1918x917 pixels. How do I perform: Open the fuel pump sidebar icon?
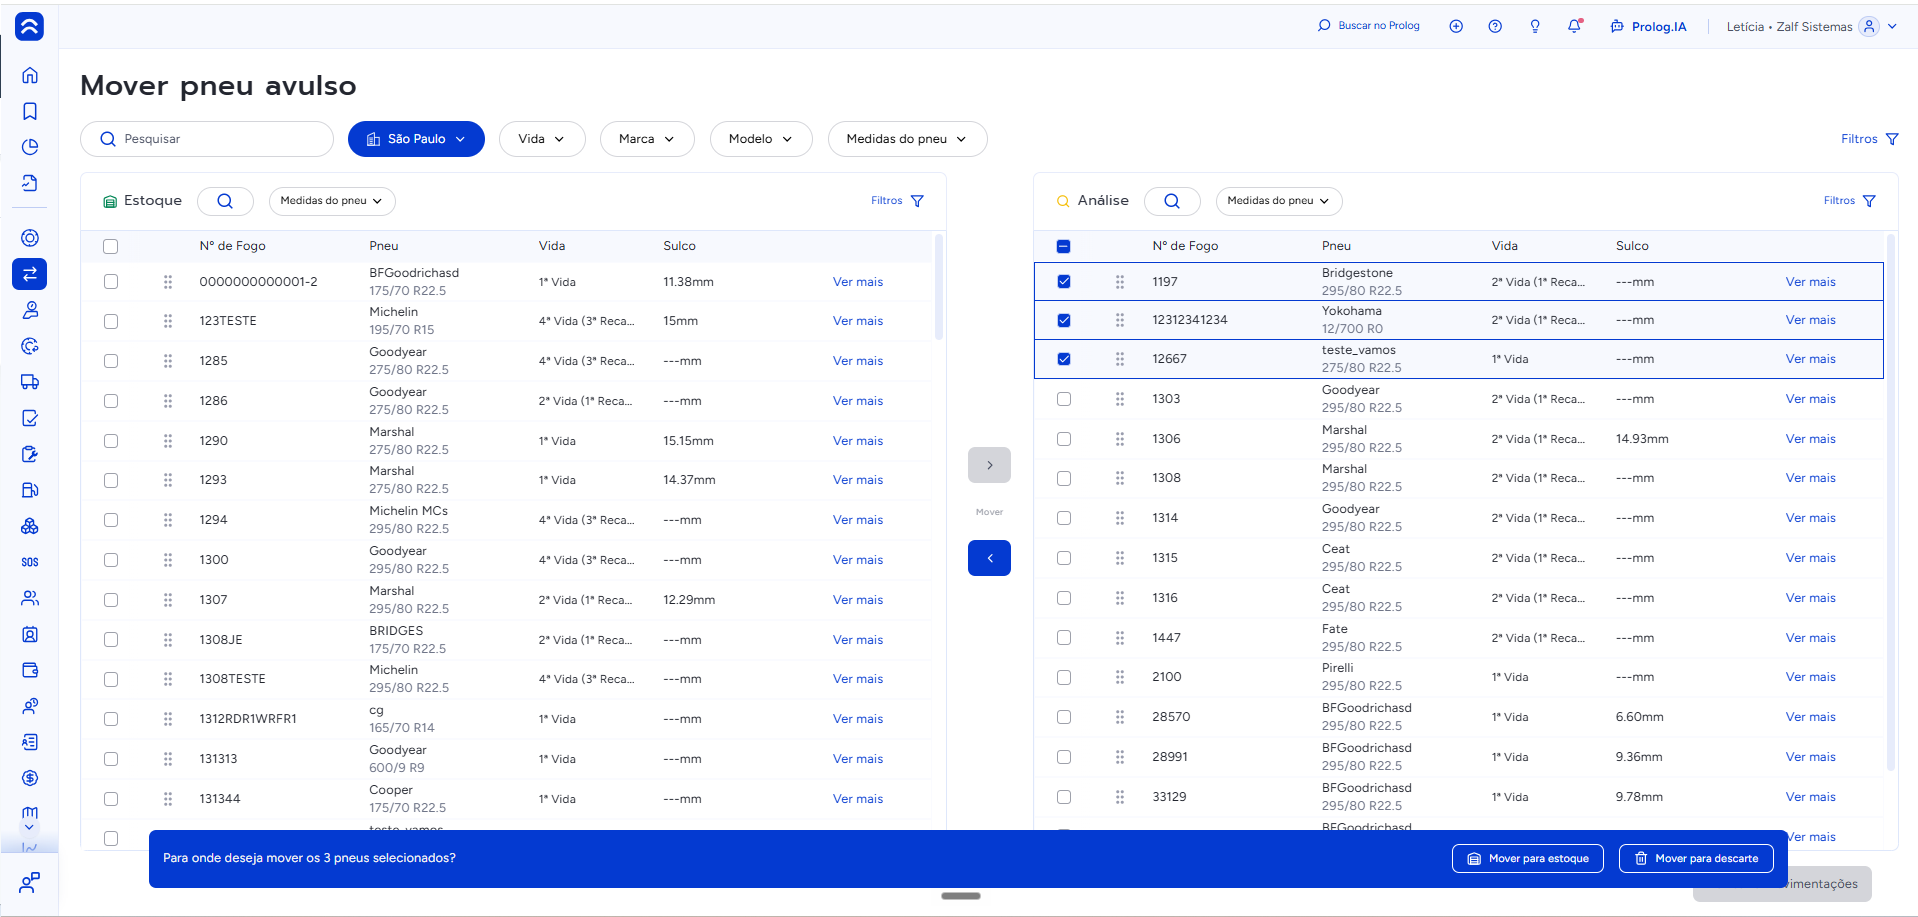coord(30,490)
